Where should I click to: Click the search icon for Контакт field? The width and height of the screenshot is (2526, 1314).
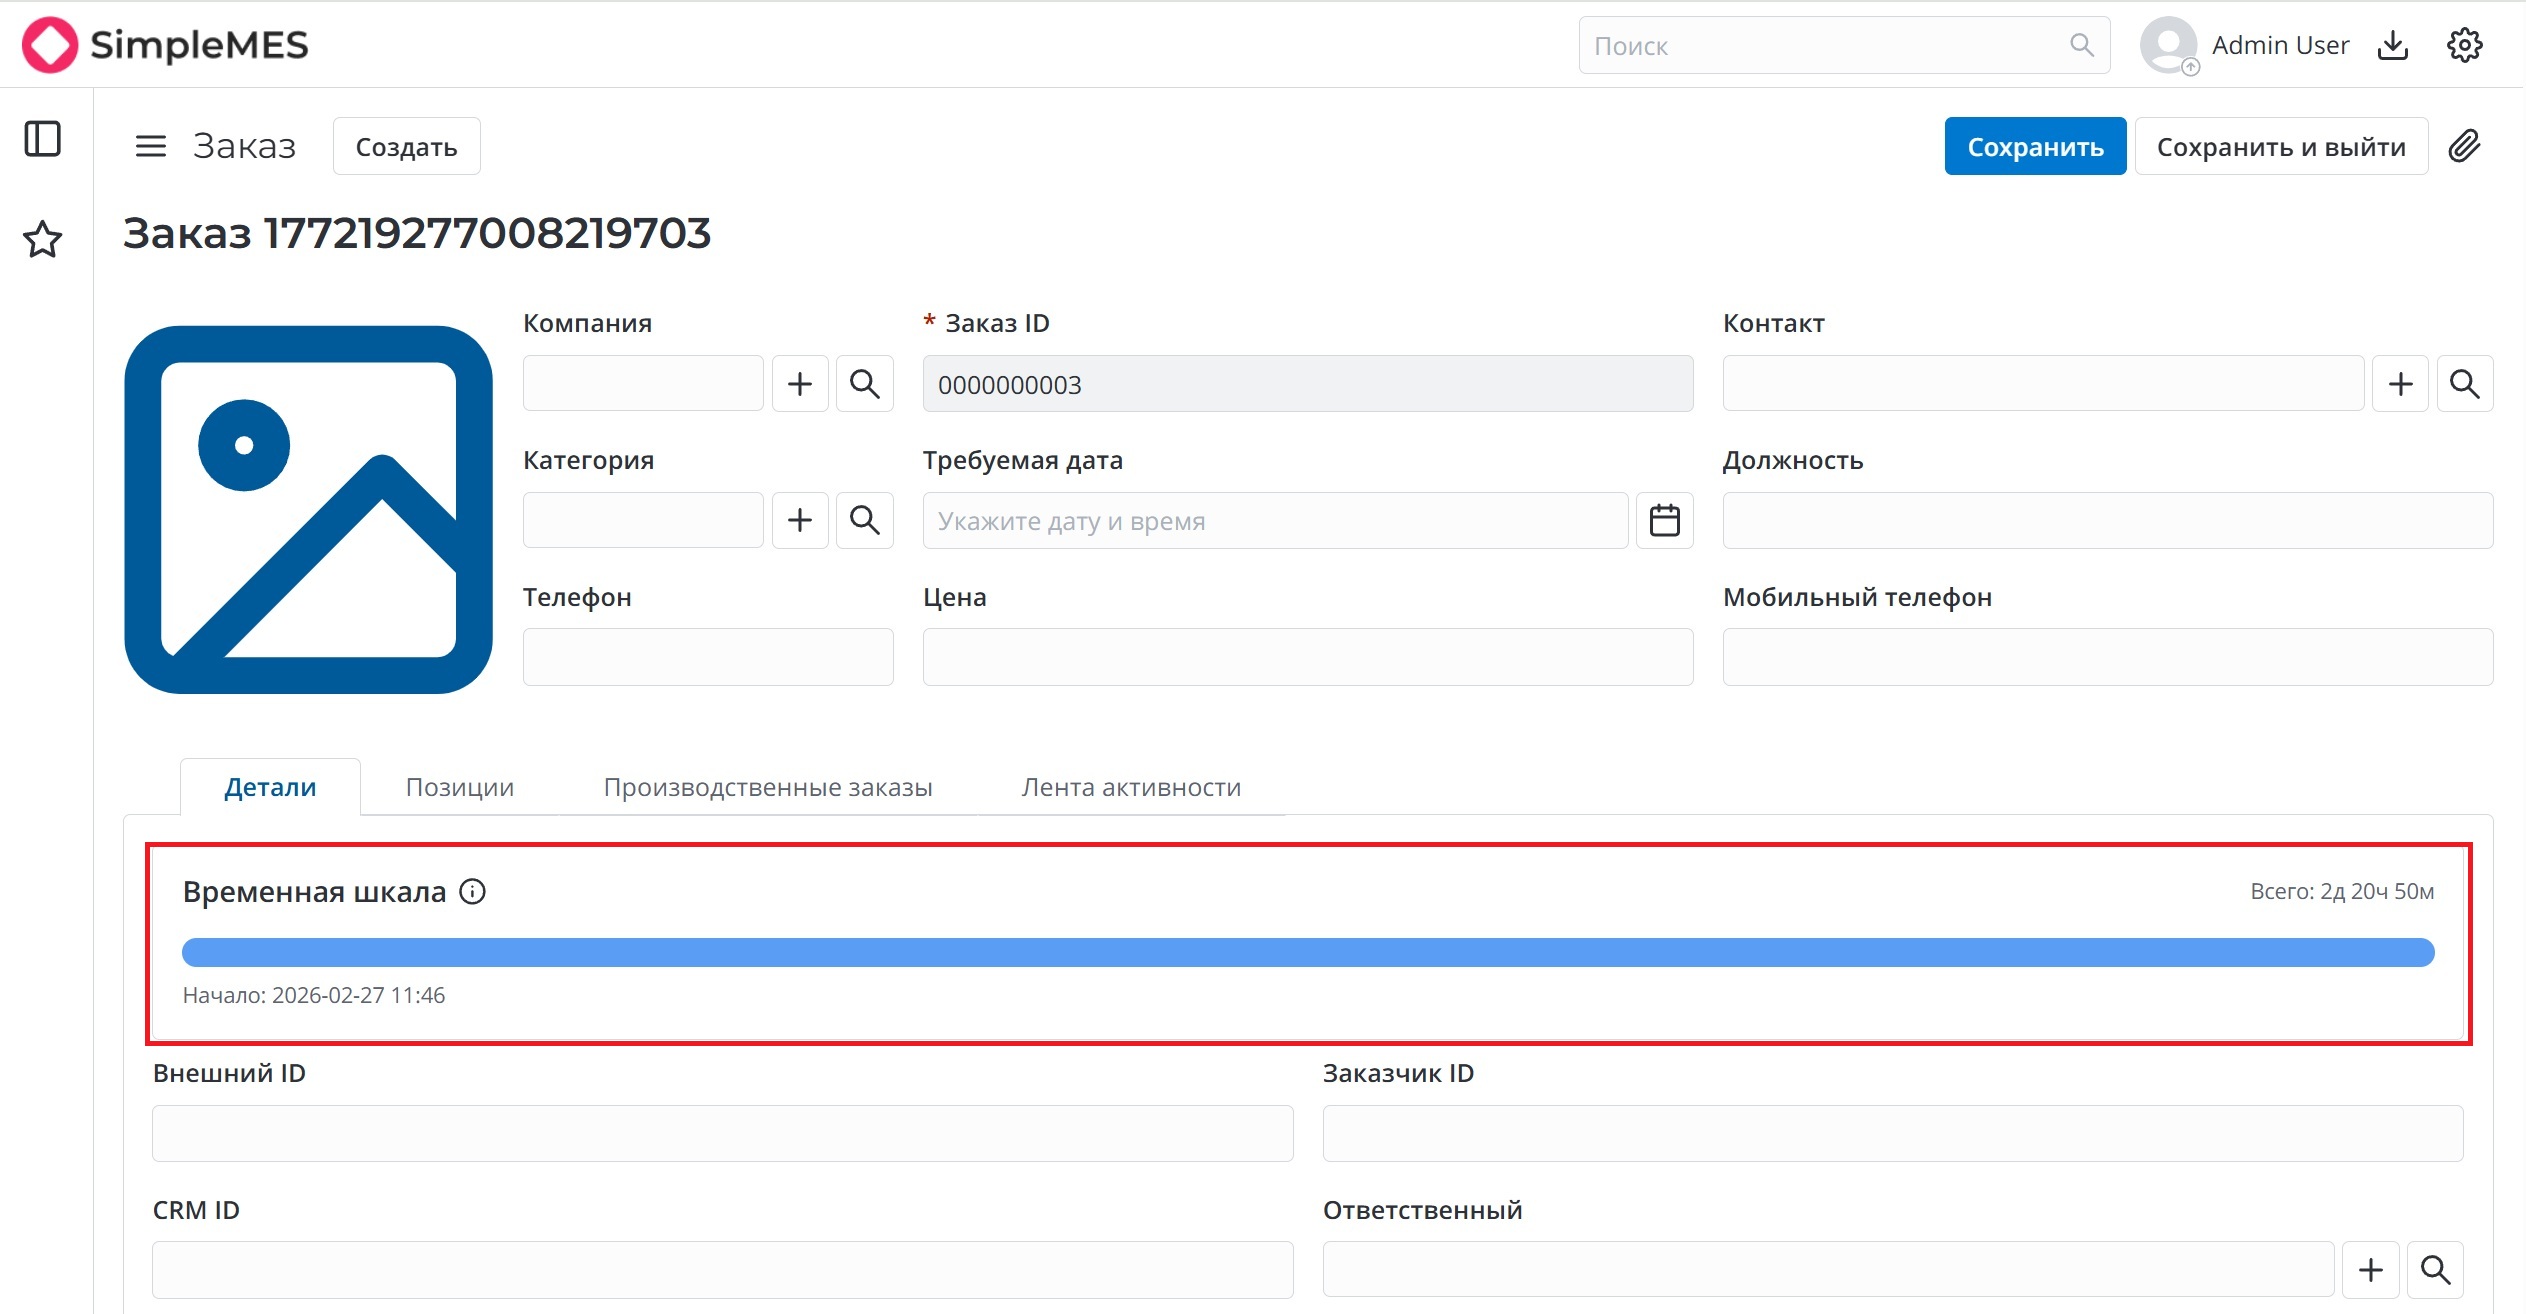click(2464, 384)
